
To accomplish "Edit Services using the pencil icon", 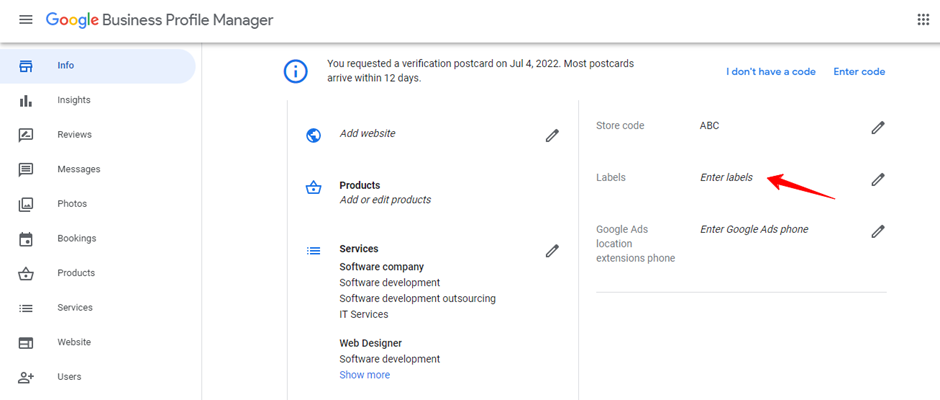I will pos(552,251).
